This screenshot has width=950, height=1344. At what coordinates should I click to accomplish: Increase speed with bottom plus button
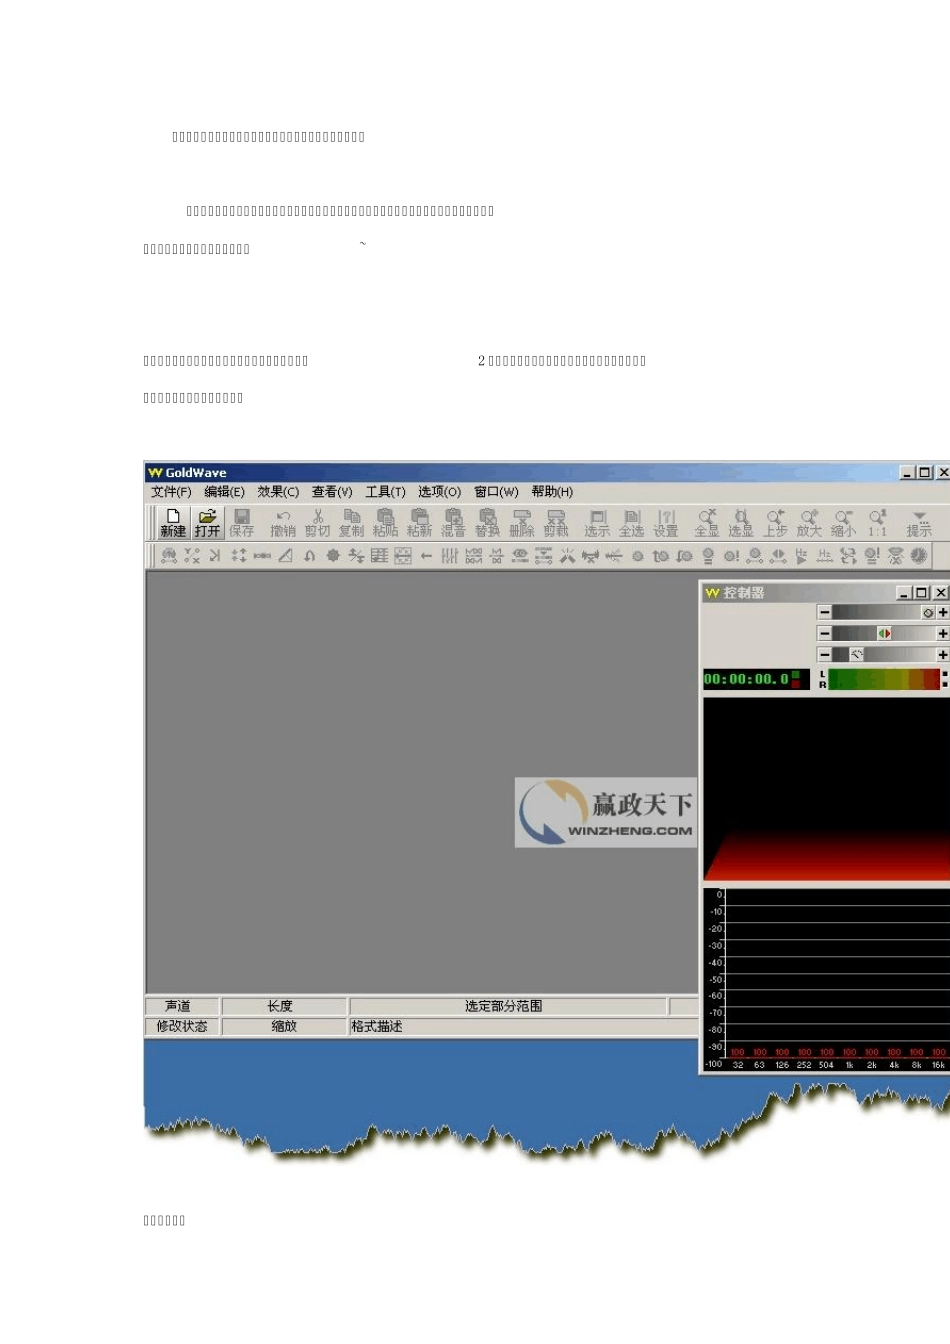pyautogui.click(x=943, y=654)
